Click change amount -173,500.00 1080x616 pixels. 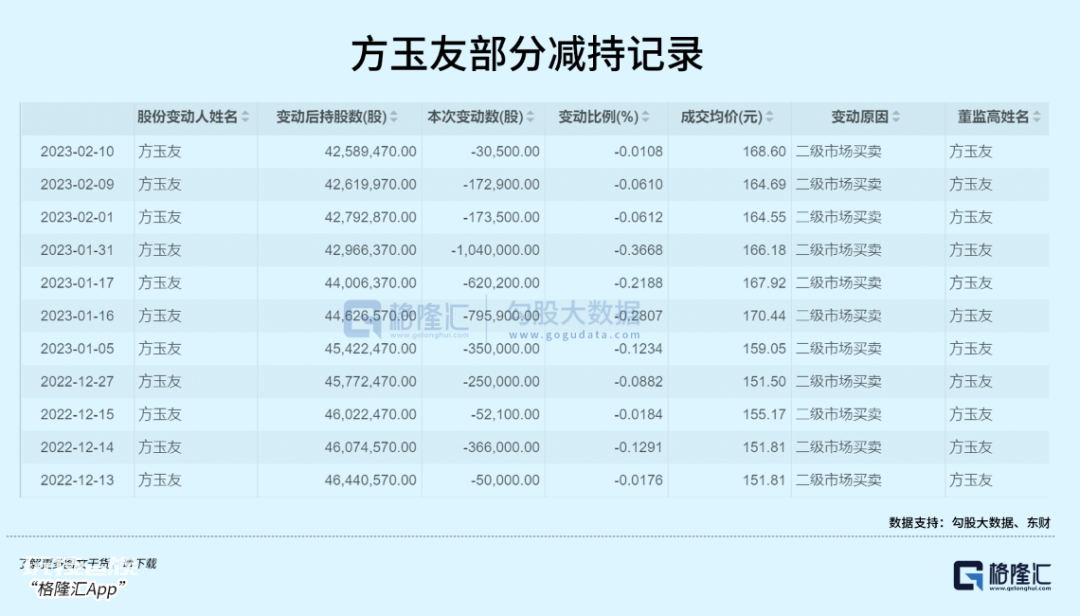pyautogui.click(x=501, y=217)
